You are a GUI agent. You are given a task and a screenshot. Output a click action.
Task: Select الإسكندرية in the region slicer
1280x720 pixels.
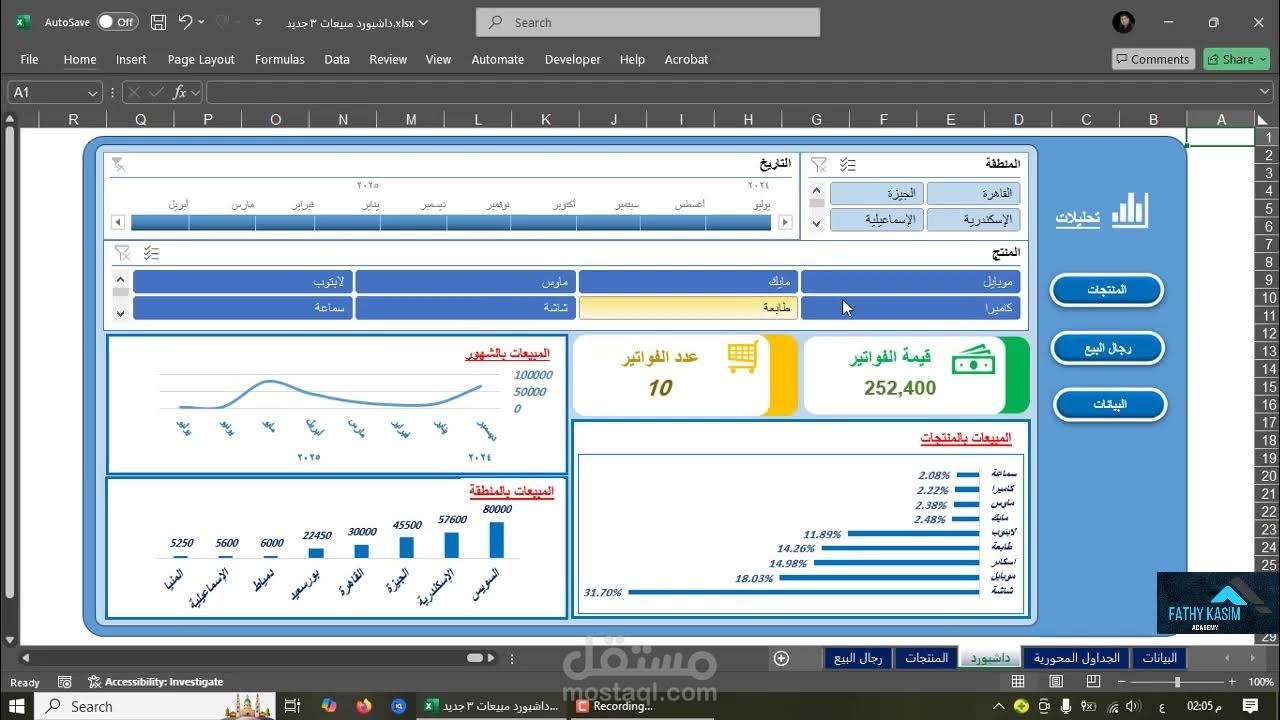973,219
